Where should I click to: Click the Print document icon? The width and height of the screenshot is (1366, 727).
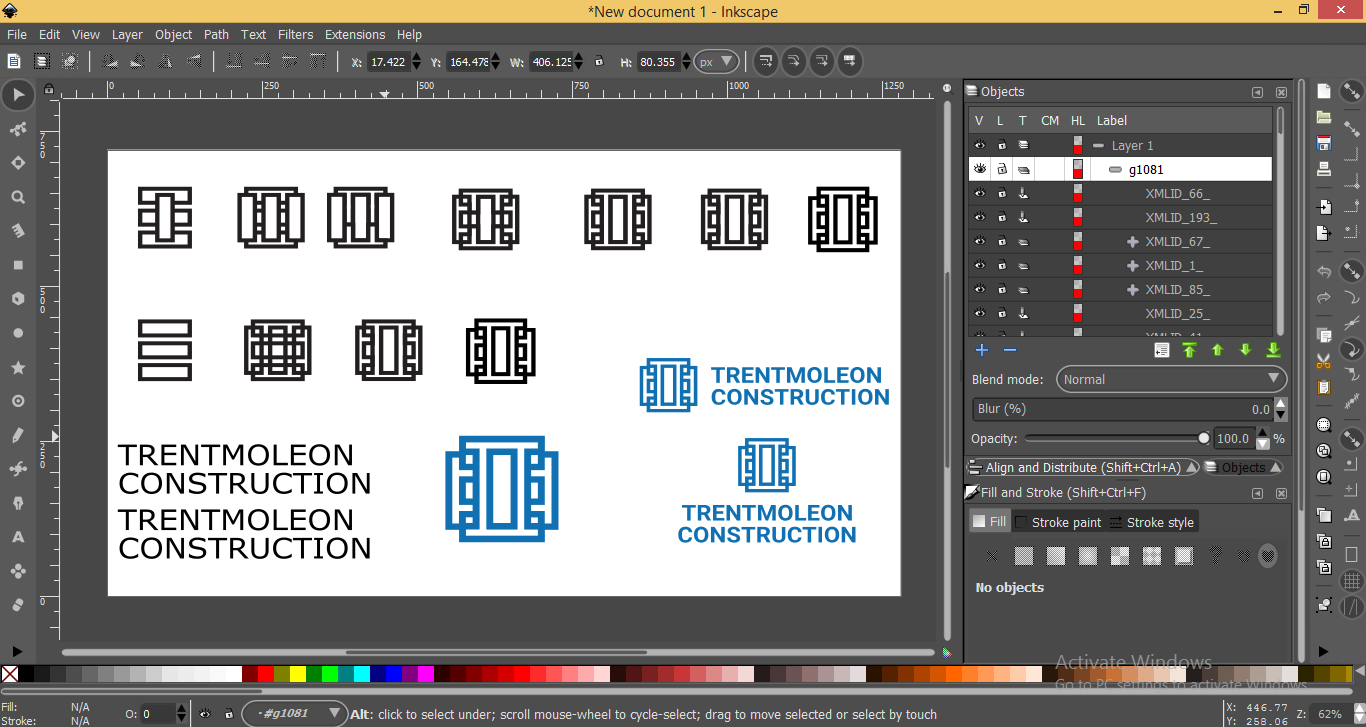pyautogui.click(x=1324, y=169)
